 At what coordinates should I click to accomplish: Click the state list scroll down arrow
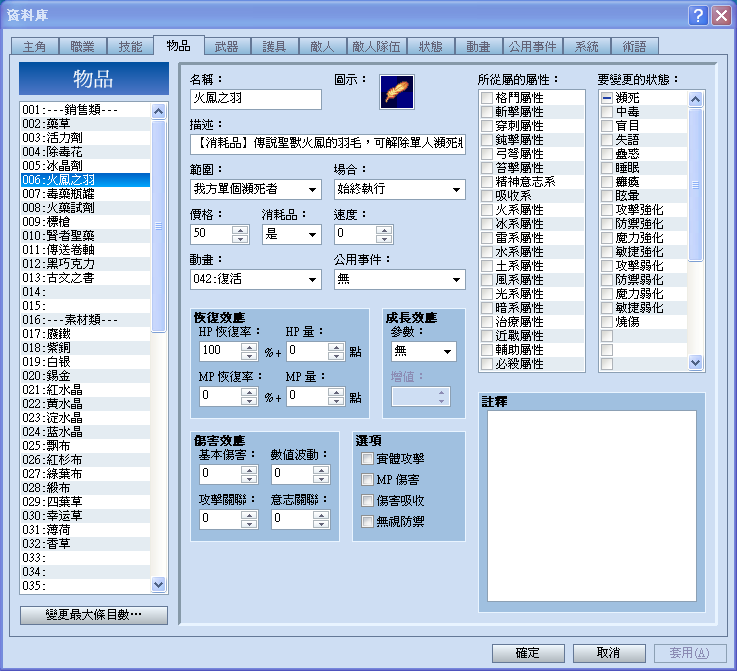click(x=695, y=362)
